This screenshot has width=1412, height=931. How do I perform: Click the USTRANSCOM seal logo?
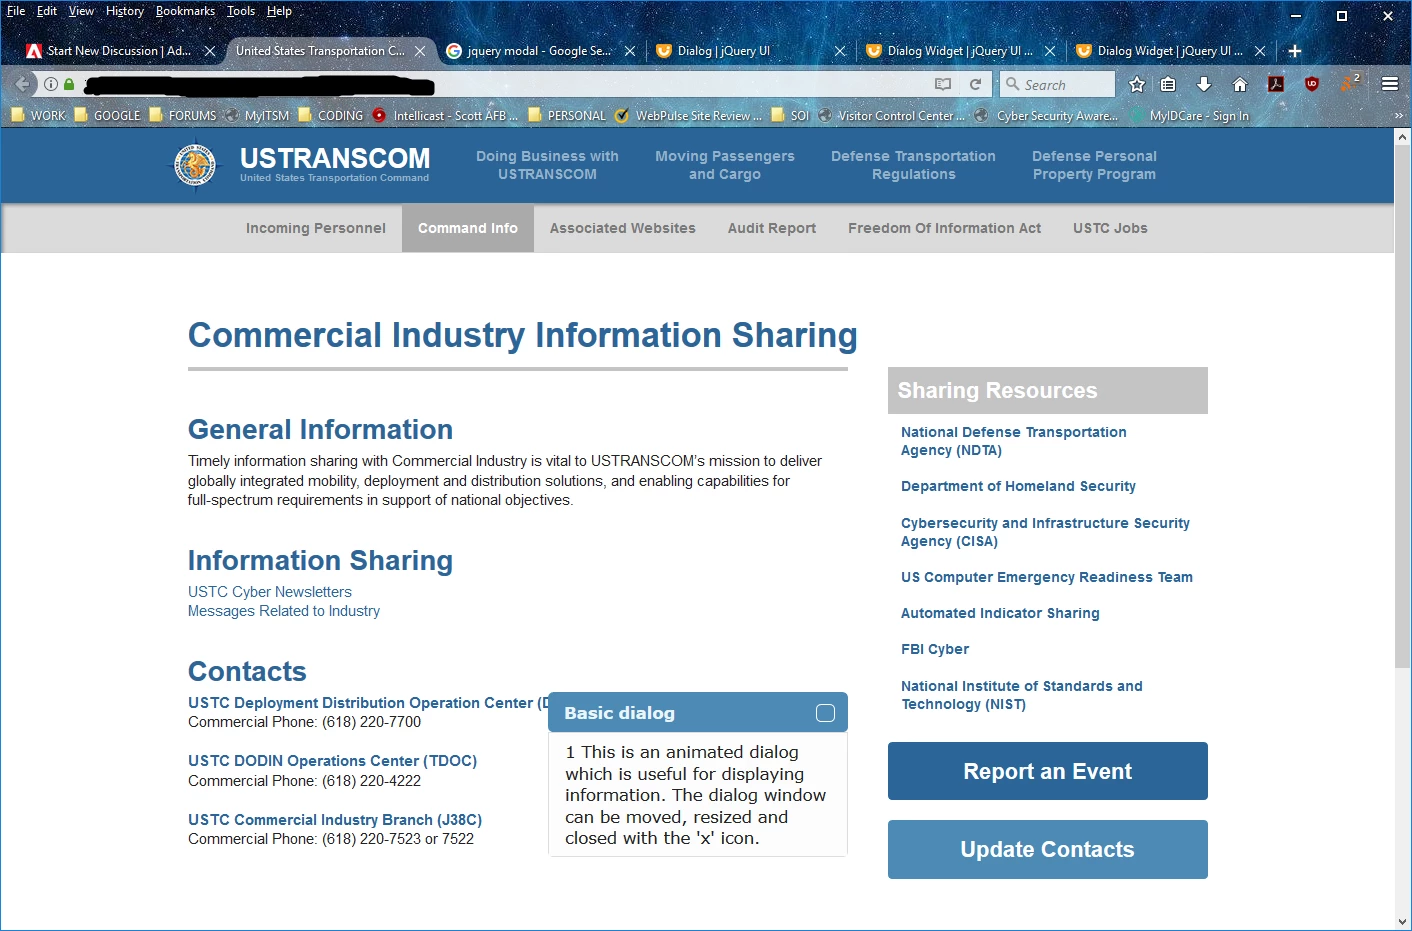point(195,165)
